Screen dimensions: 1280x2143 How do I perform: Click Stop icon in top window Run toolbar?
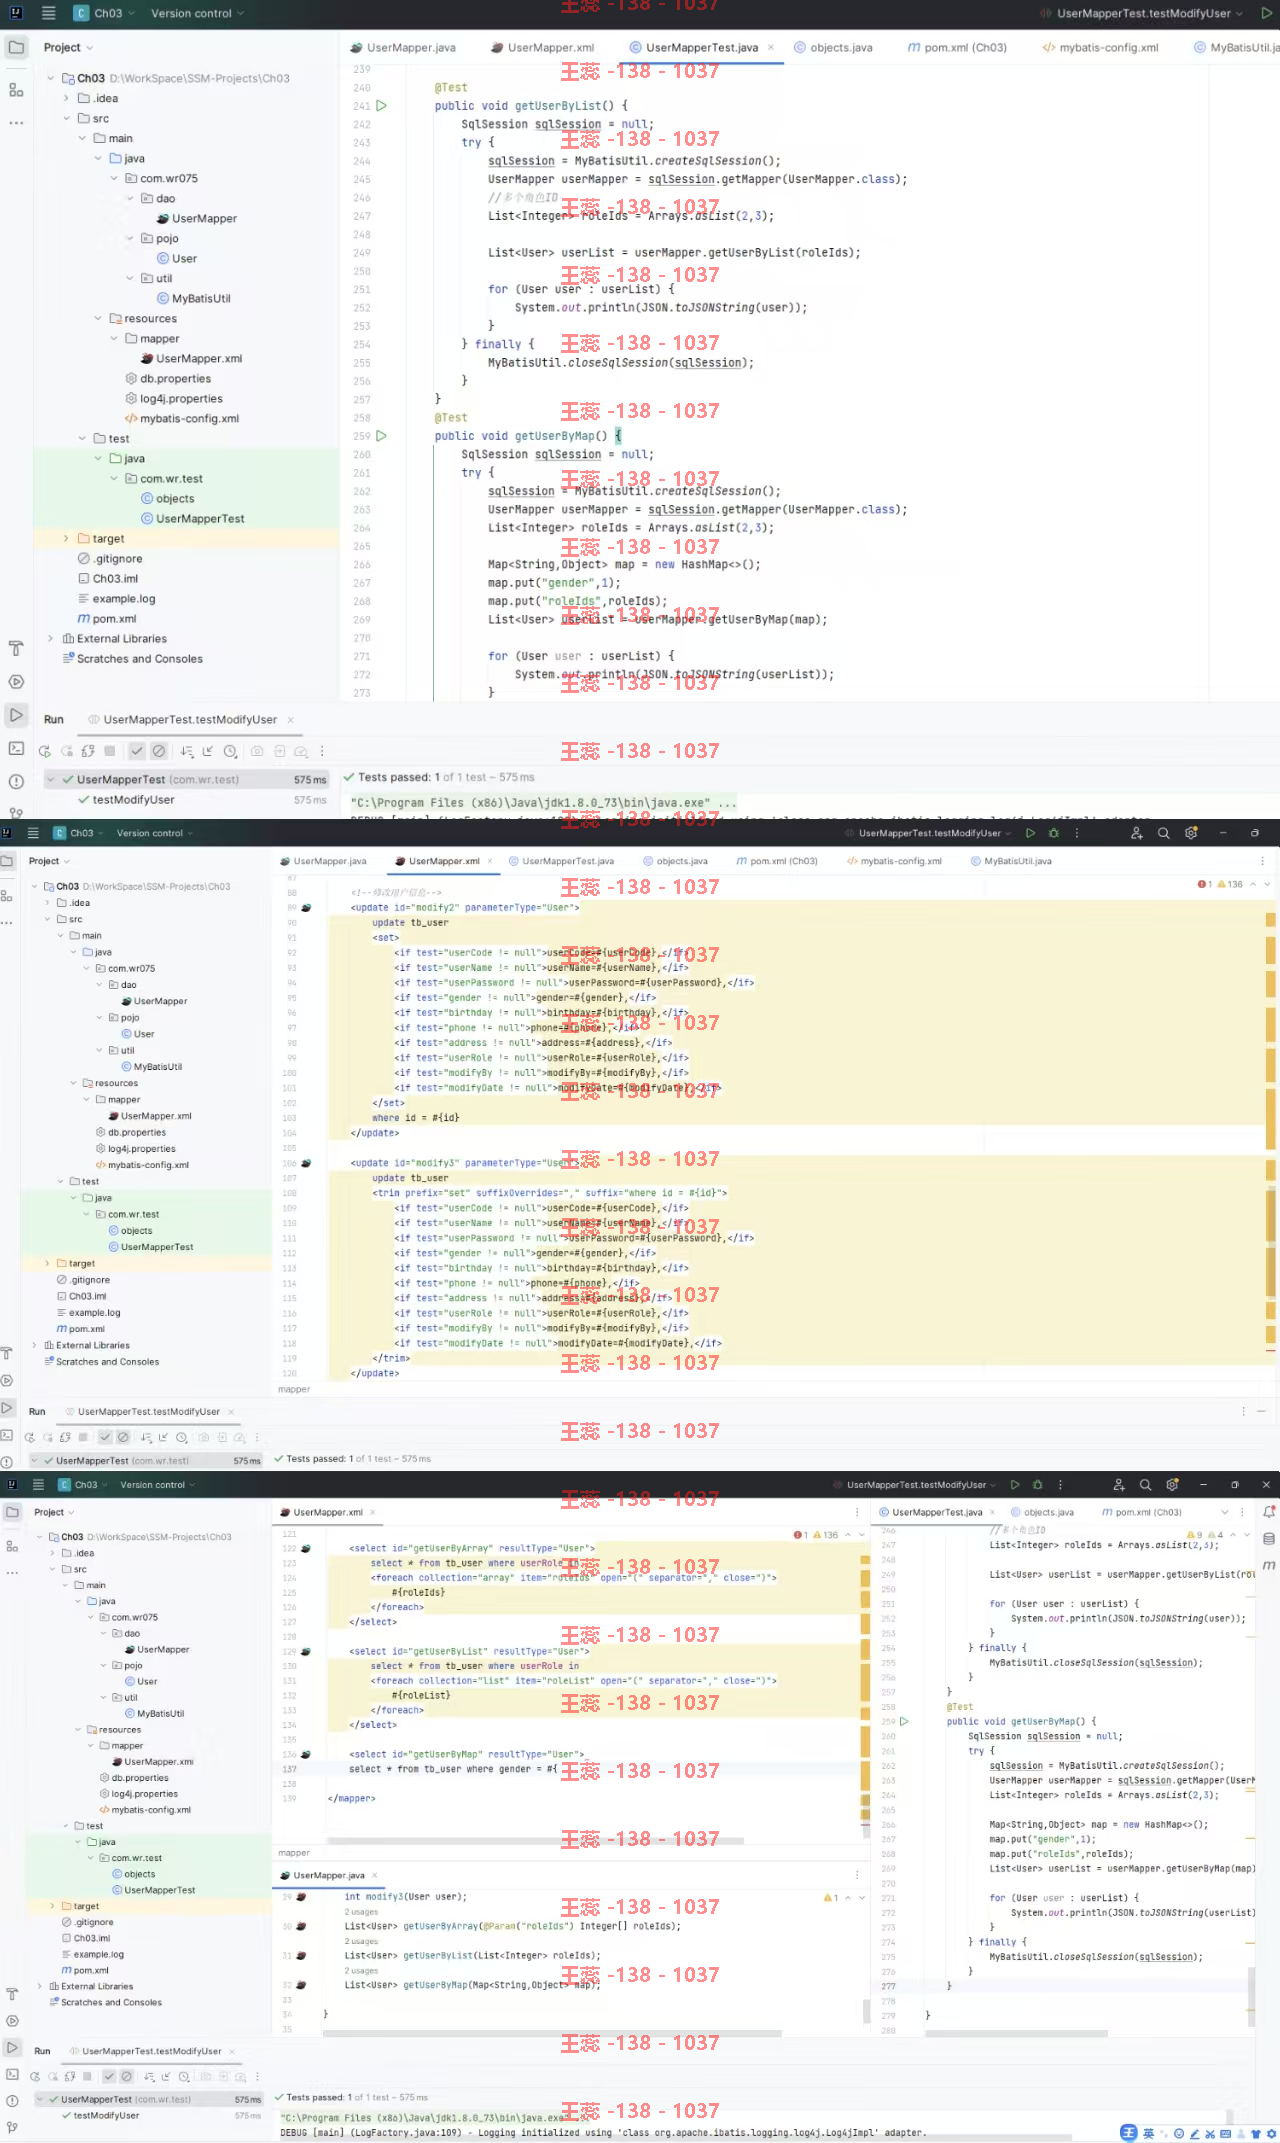click(110, 751)
